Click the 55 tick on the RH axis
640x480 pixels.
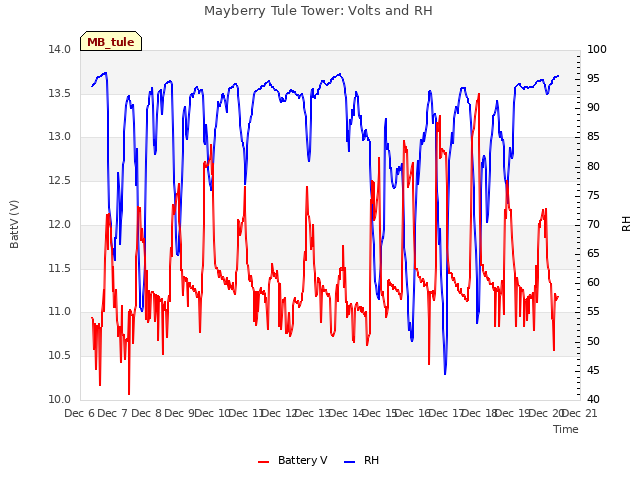click(593, 312)
